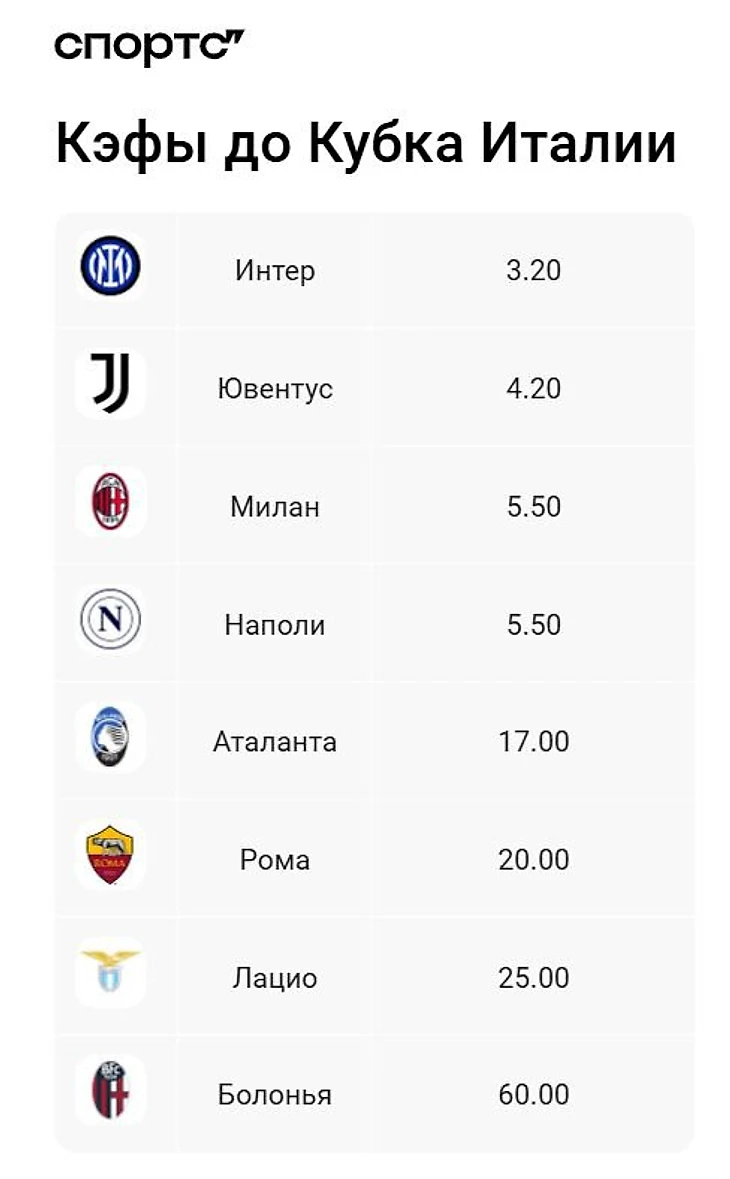The width and height of the screenshot is (730, 1179).
Task: Select the Наполи team name
Action: (275, 625)
